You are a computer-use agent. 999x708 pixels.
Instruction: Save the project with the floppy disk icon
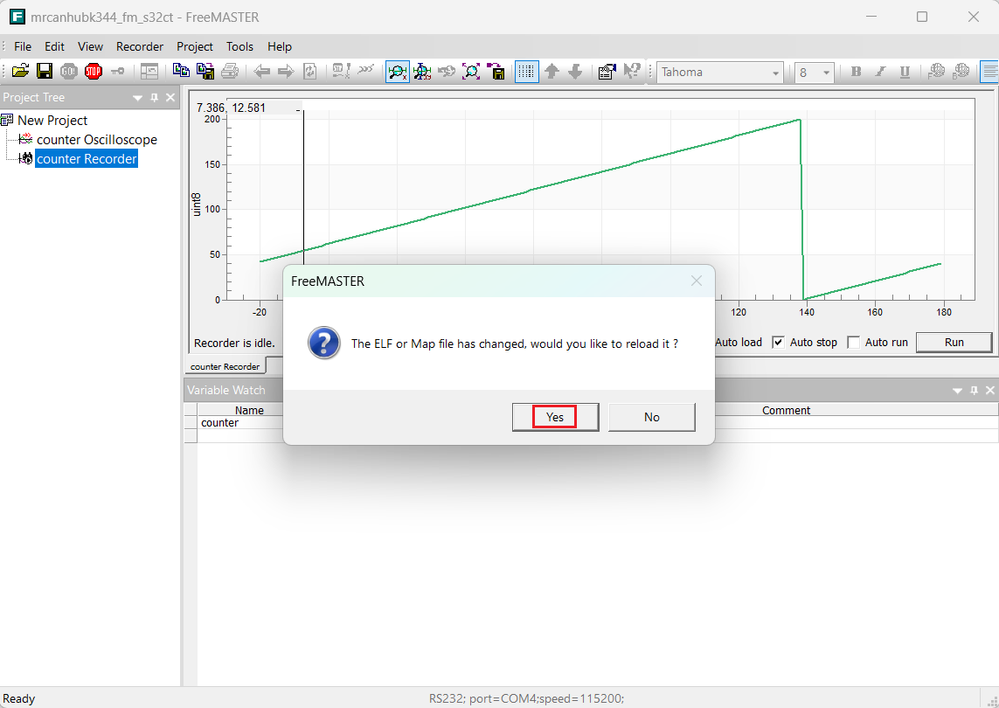tap(45, 71)
